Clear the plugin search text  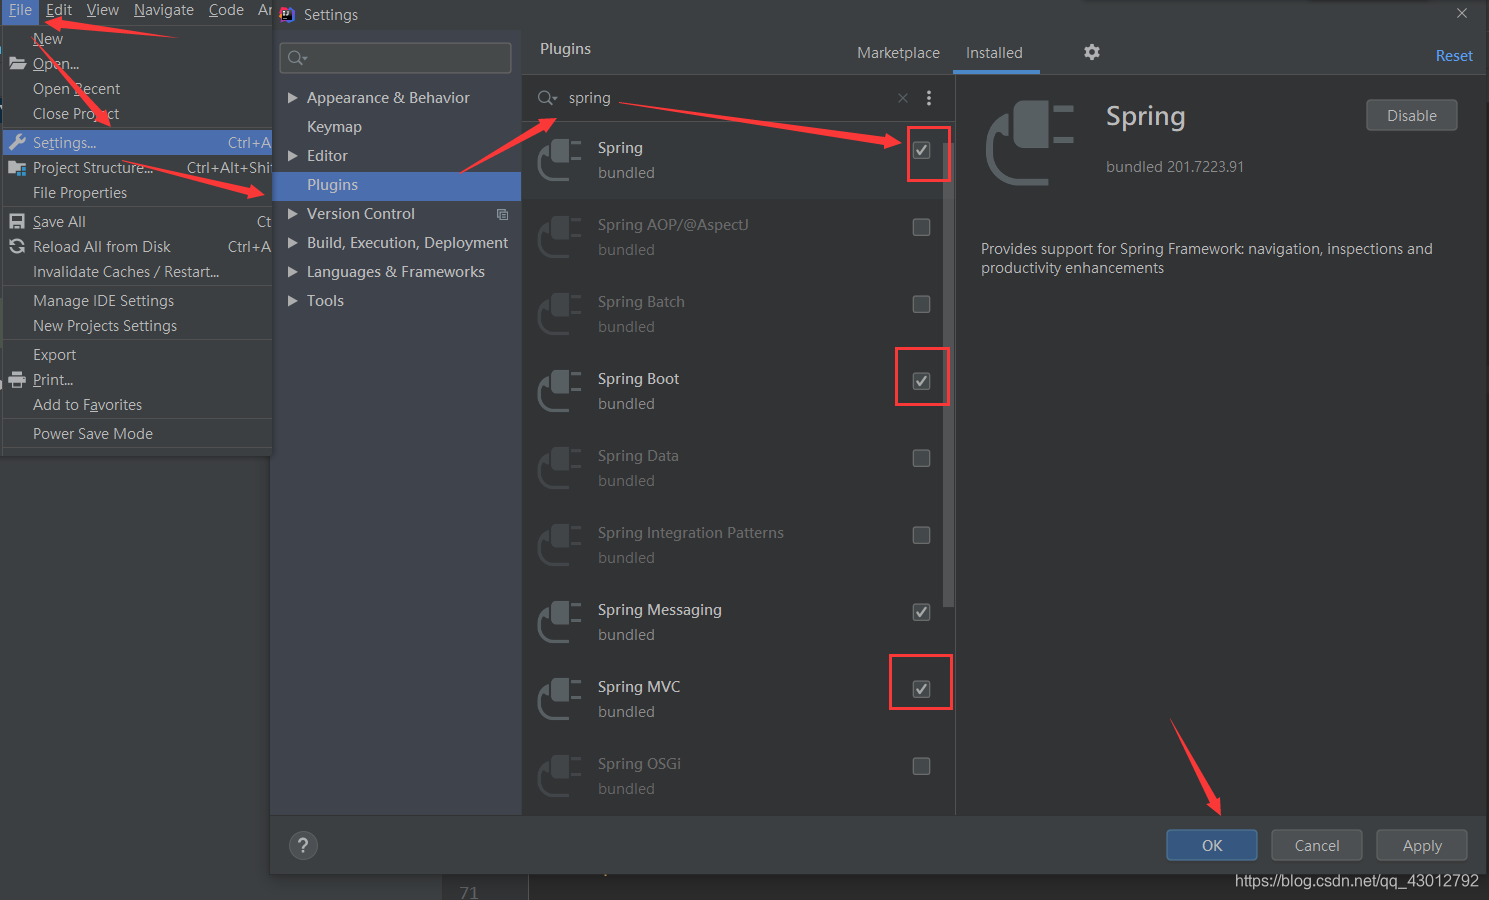coord(903,98)
